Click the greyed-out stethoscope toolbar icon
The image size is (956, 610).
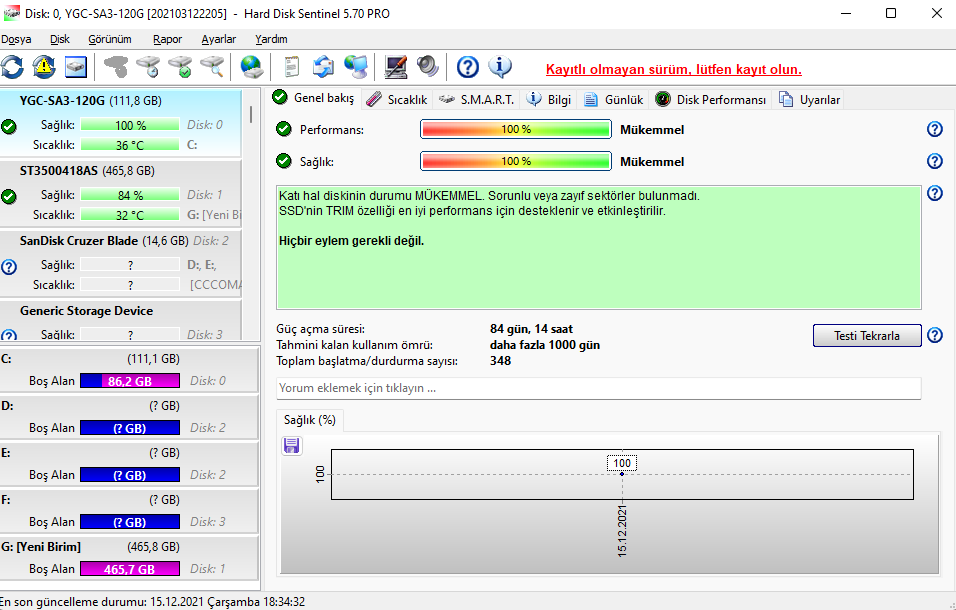(116, 66)
